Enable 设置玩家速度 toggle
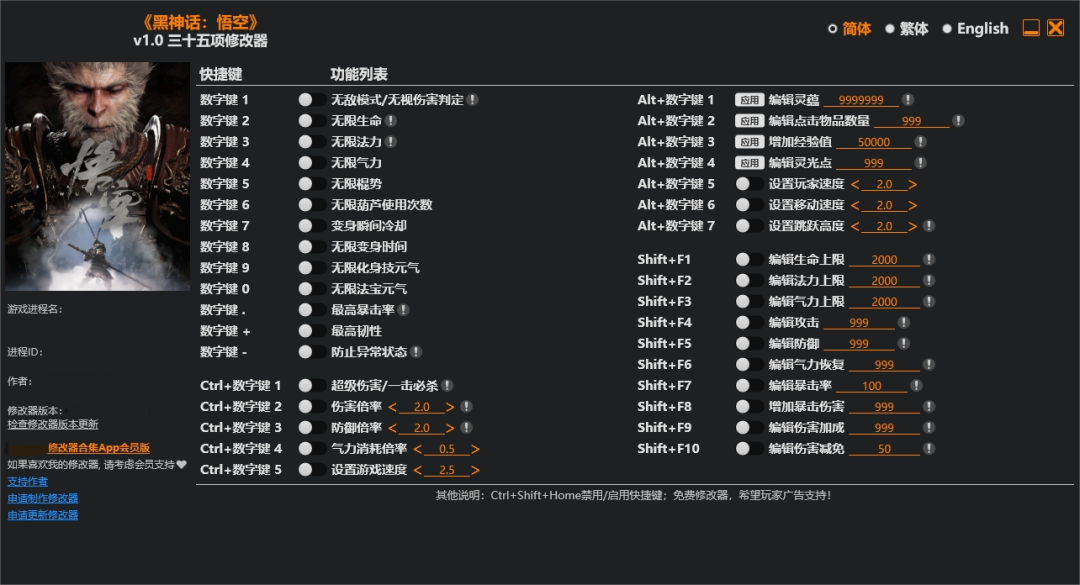This screenshot has height=585, width=1080. 749,184
